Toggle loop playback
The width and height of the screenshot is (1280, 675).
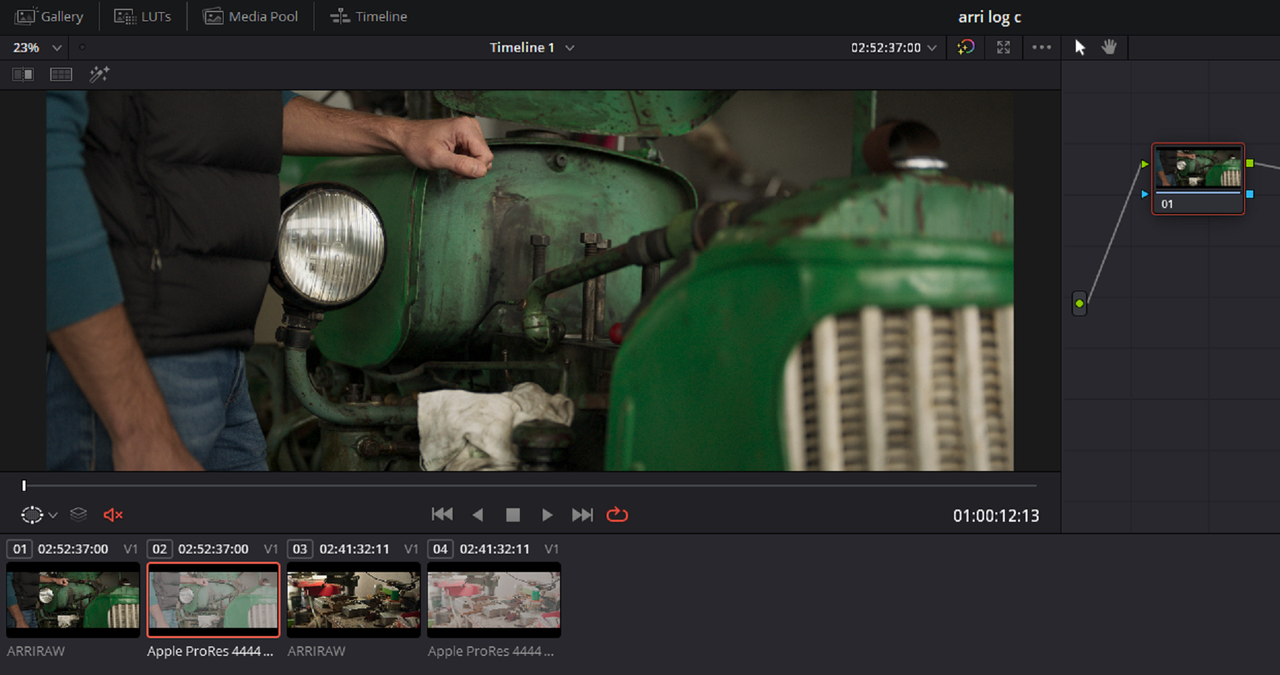point(617,514)
